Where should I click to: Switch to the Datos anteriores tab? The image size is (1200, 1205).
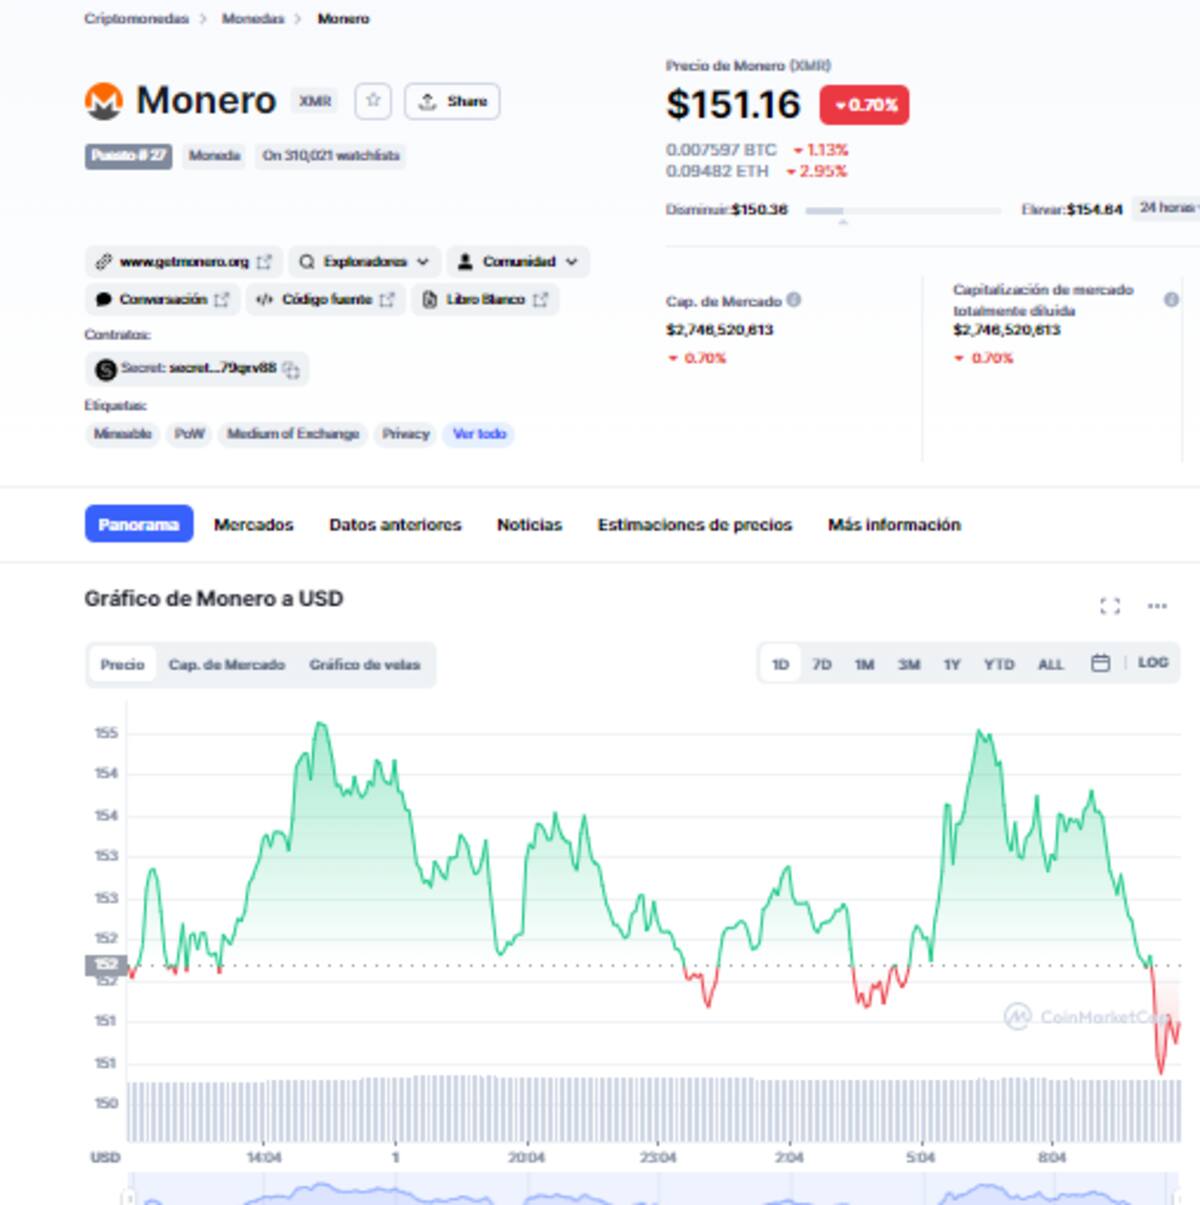pyautogui.click(x=395, y=525)
